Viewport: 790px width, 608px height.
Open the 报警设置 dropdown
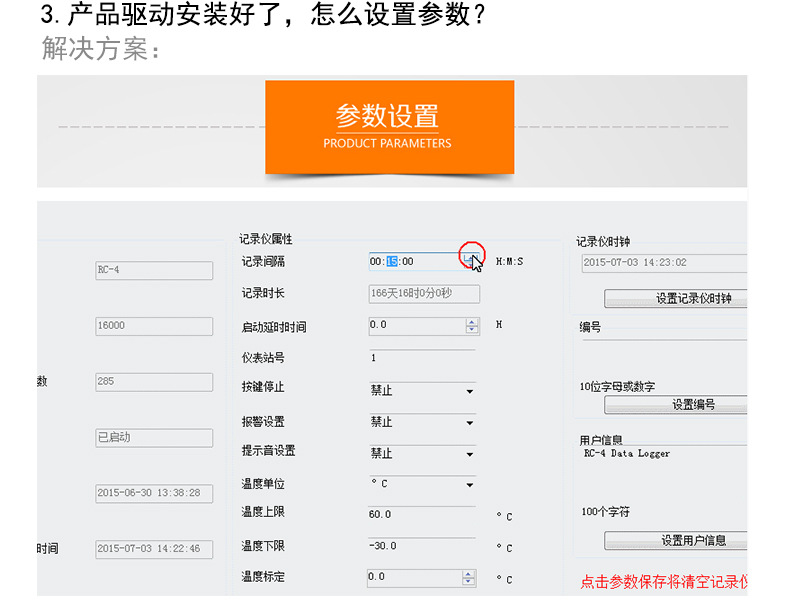[x=422, y=422]
